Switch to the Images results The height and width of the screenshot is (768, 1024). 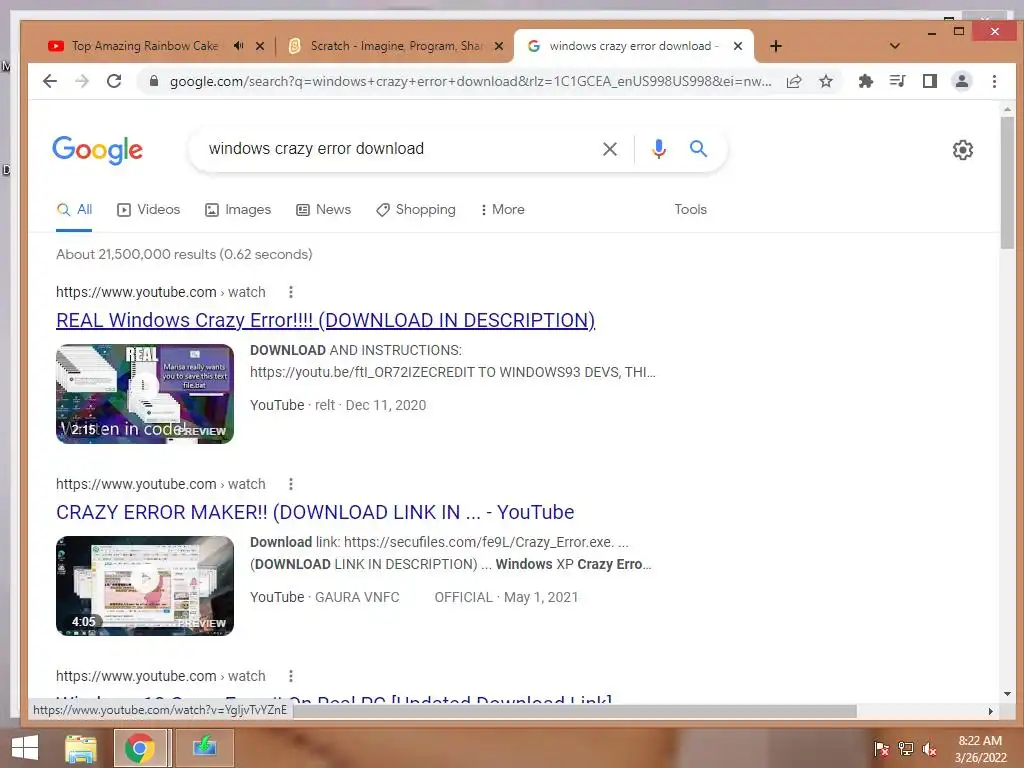[x=238, y=210]
